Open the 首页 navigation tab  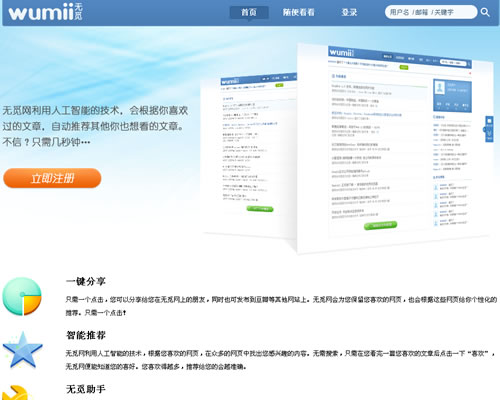tap(249, 13)
